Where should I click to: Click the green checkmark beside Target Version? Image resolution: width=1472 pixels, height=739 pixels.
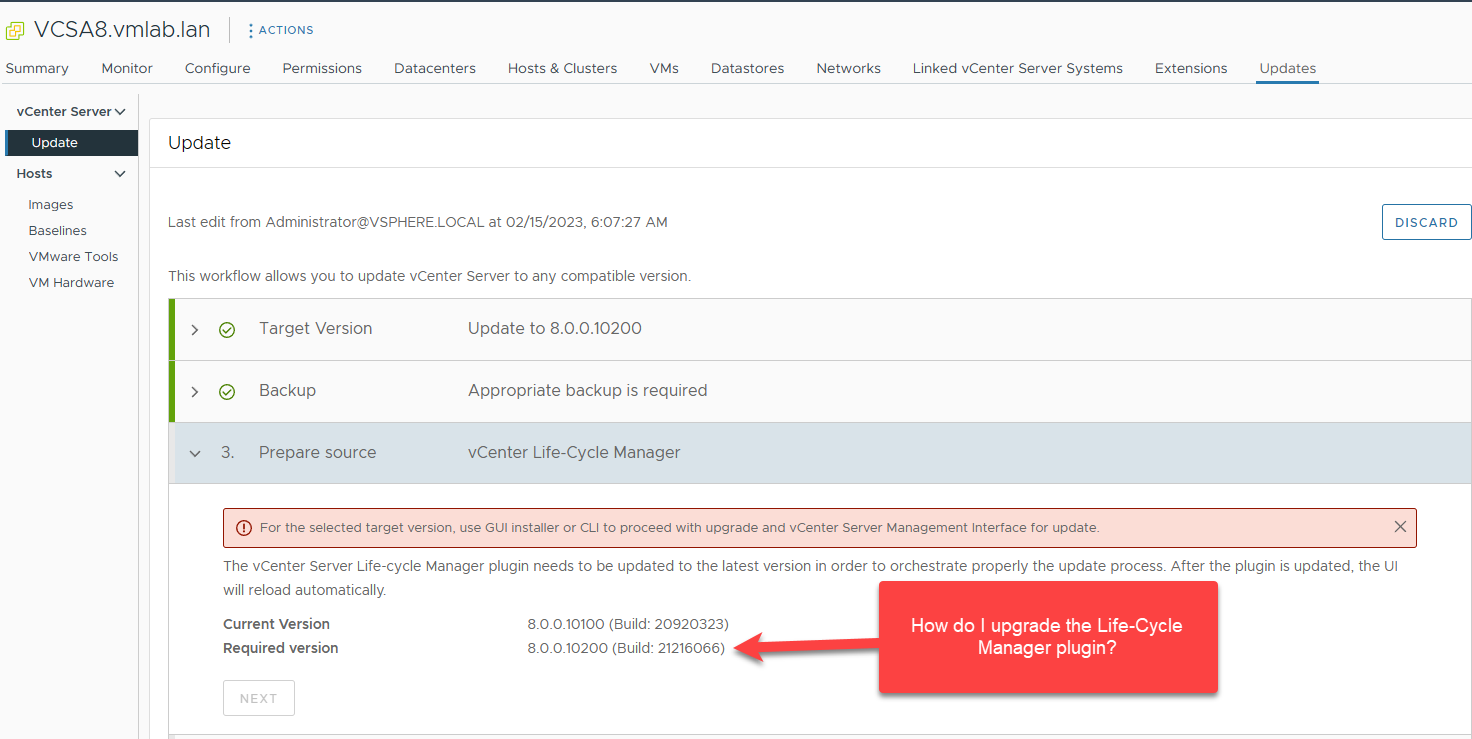227,329
